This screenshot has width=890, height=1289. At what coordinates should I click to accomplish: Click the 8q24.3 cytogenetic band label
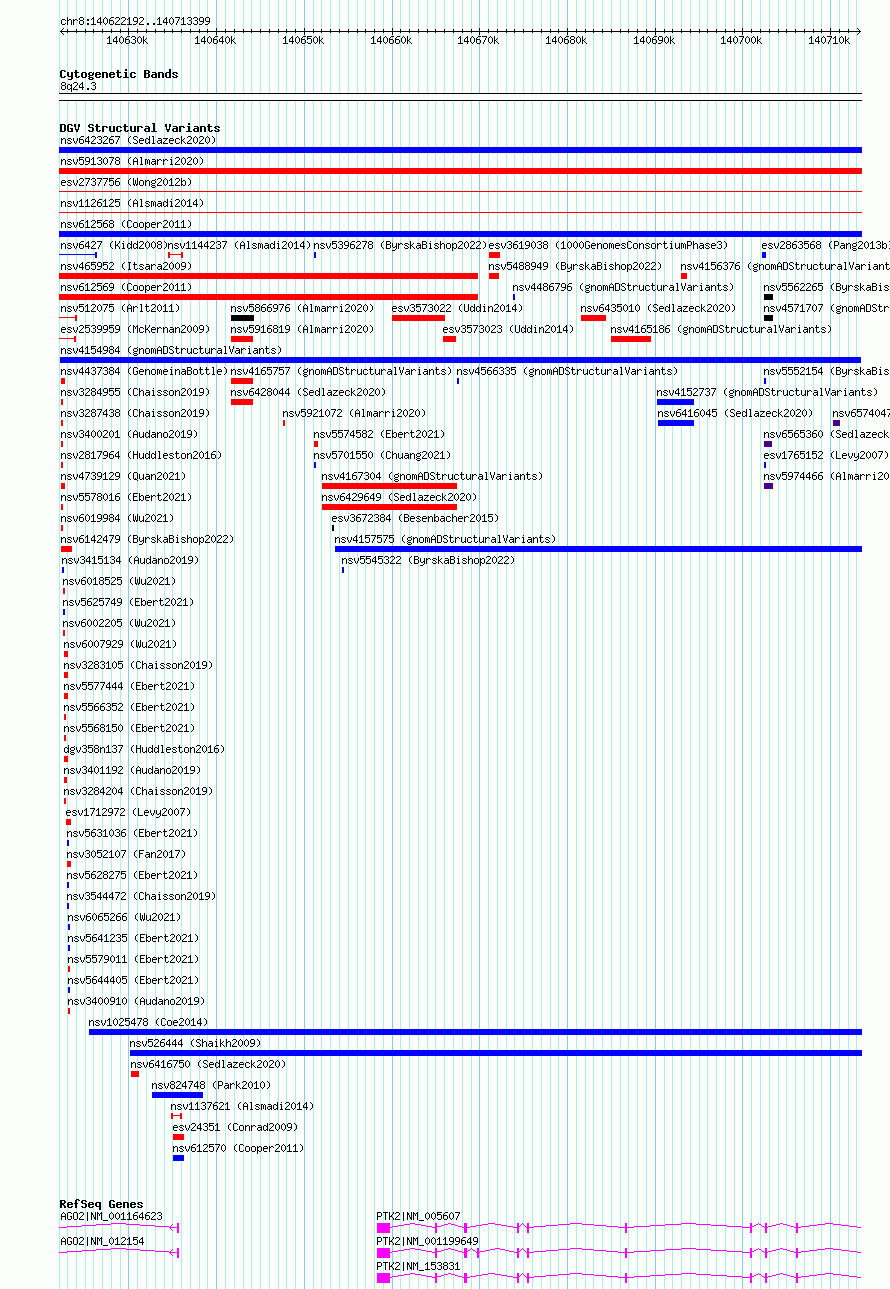click(78, 86)
